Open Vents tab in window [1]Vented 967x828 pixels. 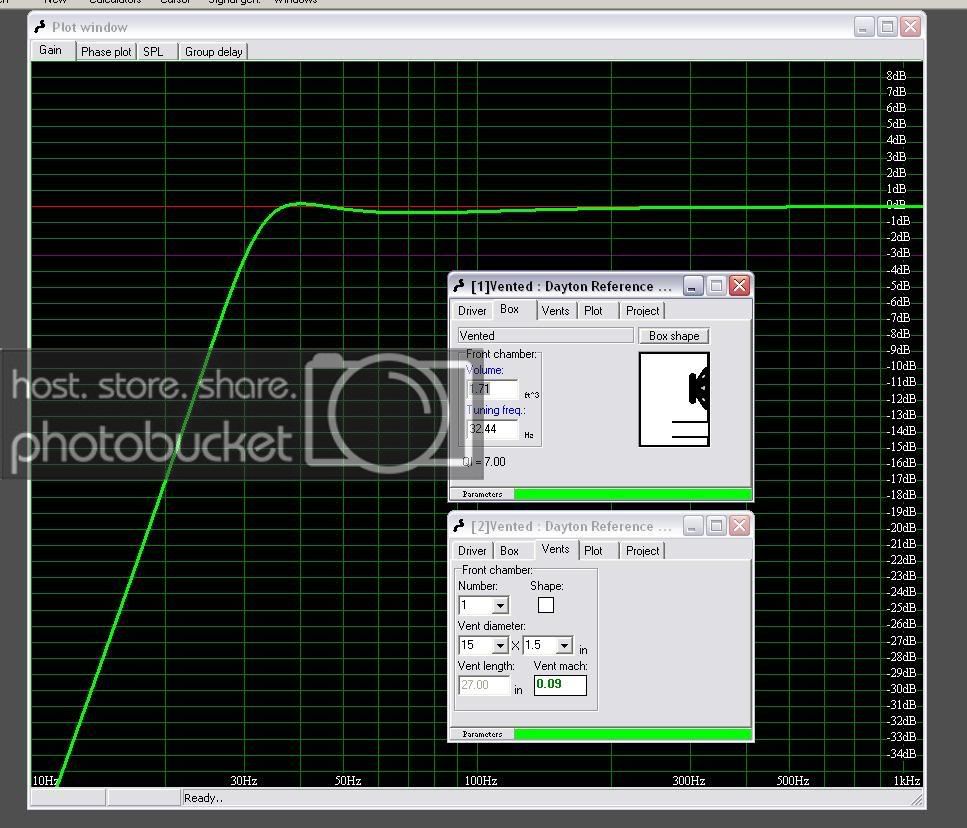[556, 311]
